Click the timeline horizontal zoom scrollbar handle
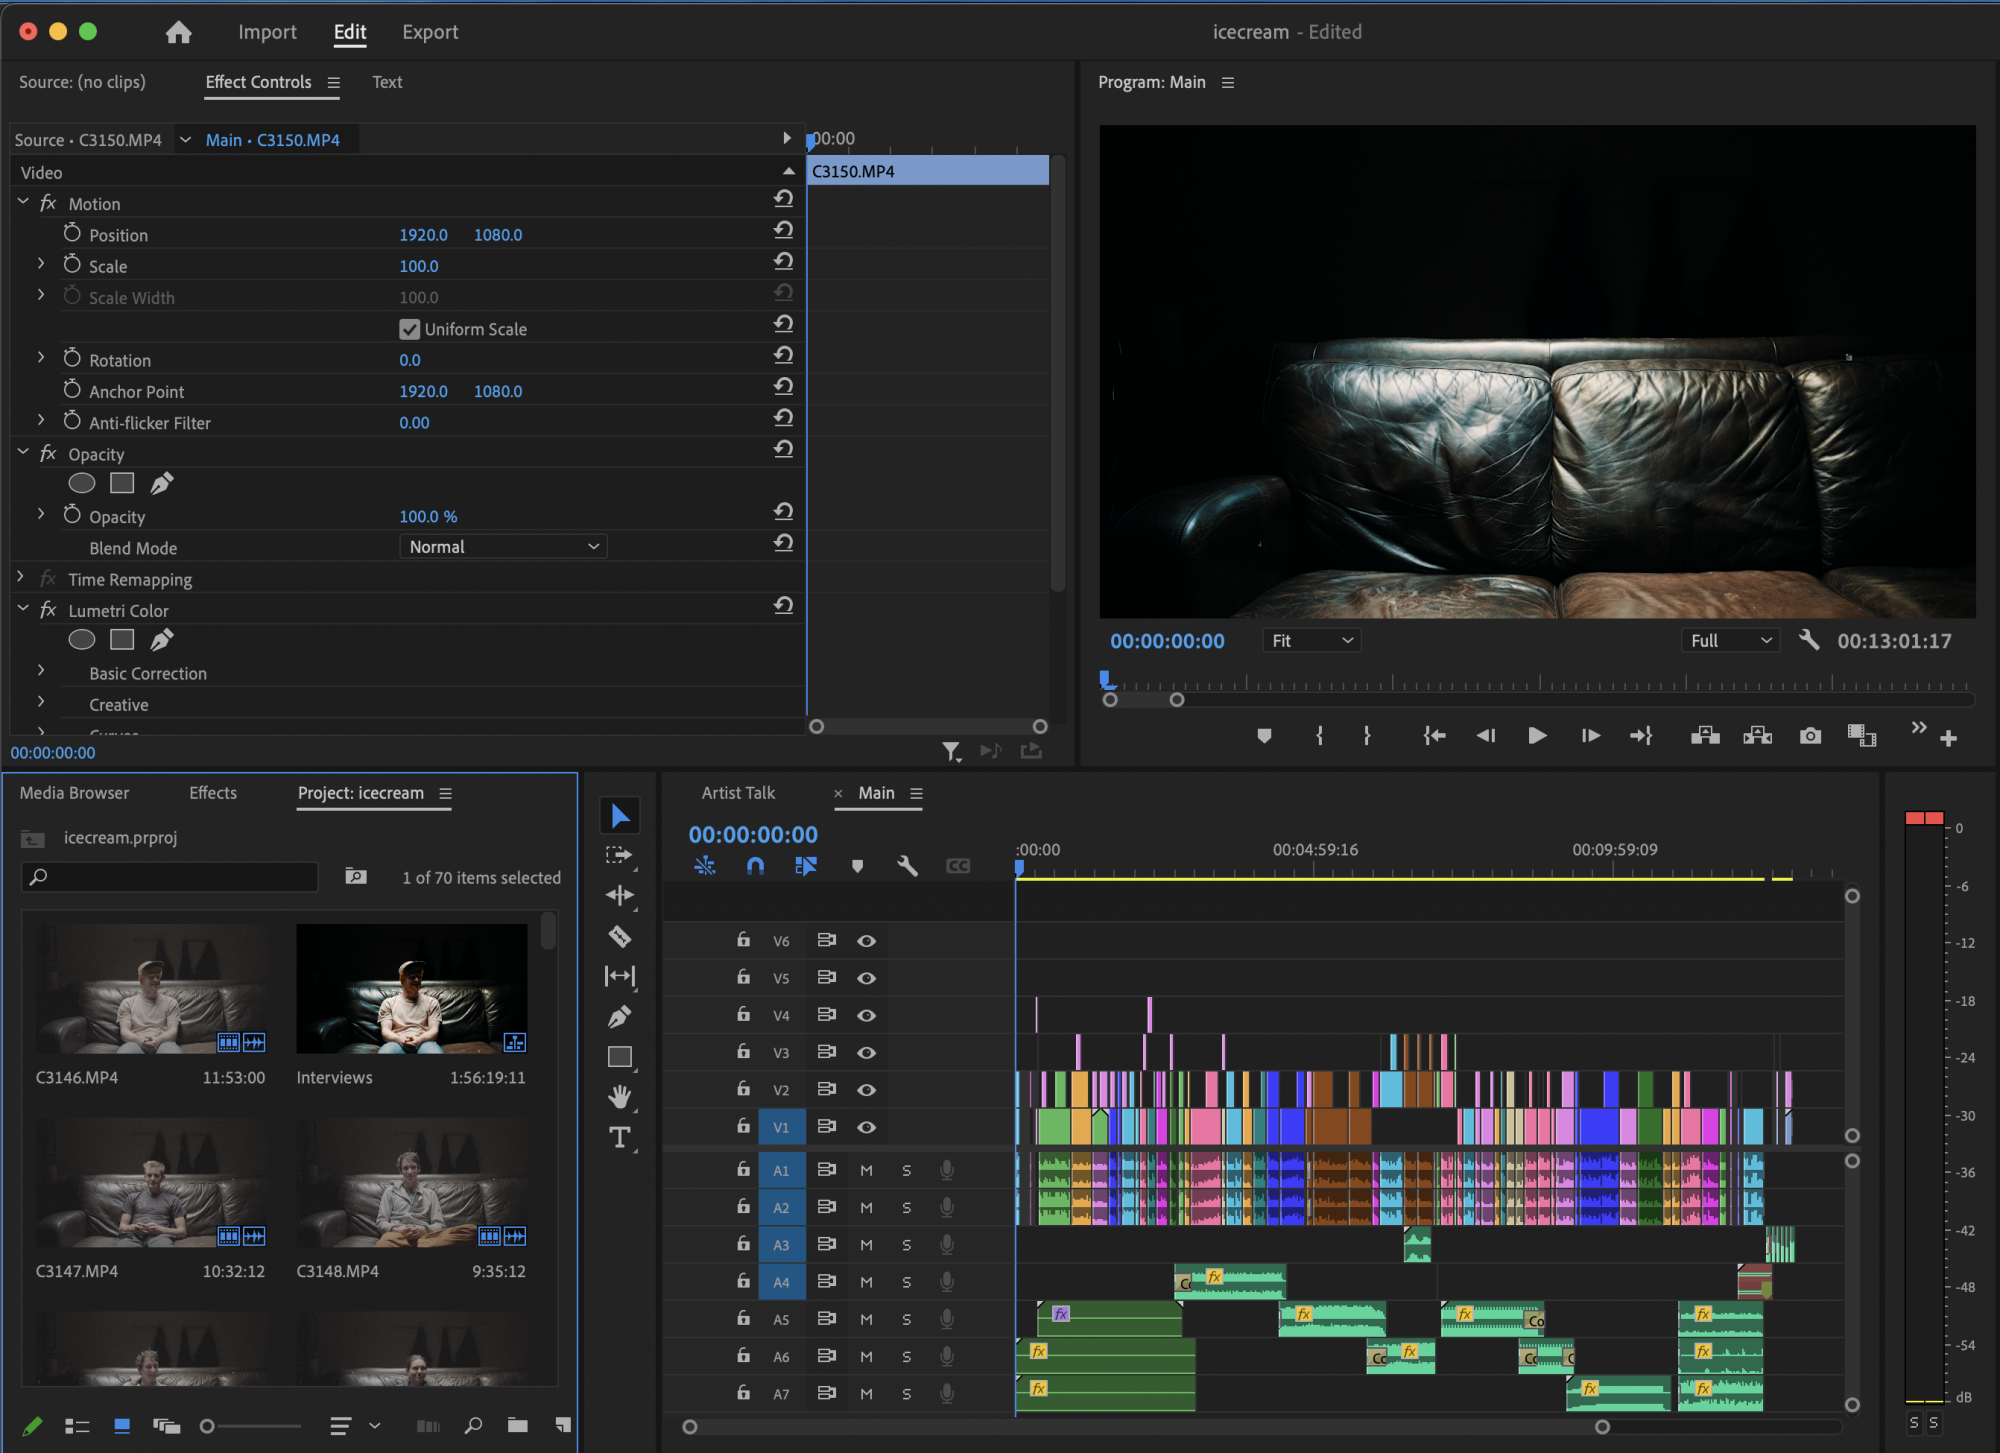Viewport: 2000px width, 1453px height. pos(1602,1427)
